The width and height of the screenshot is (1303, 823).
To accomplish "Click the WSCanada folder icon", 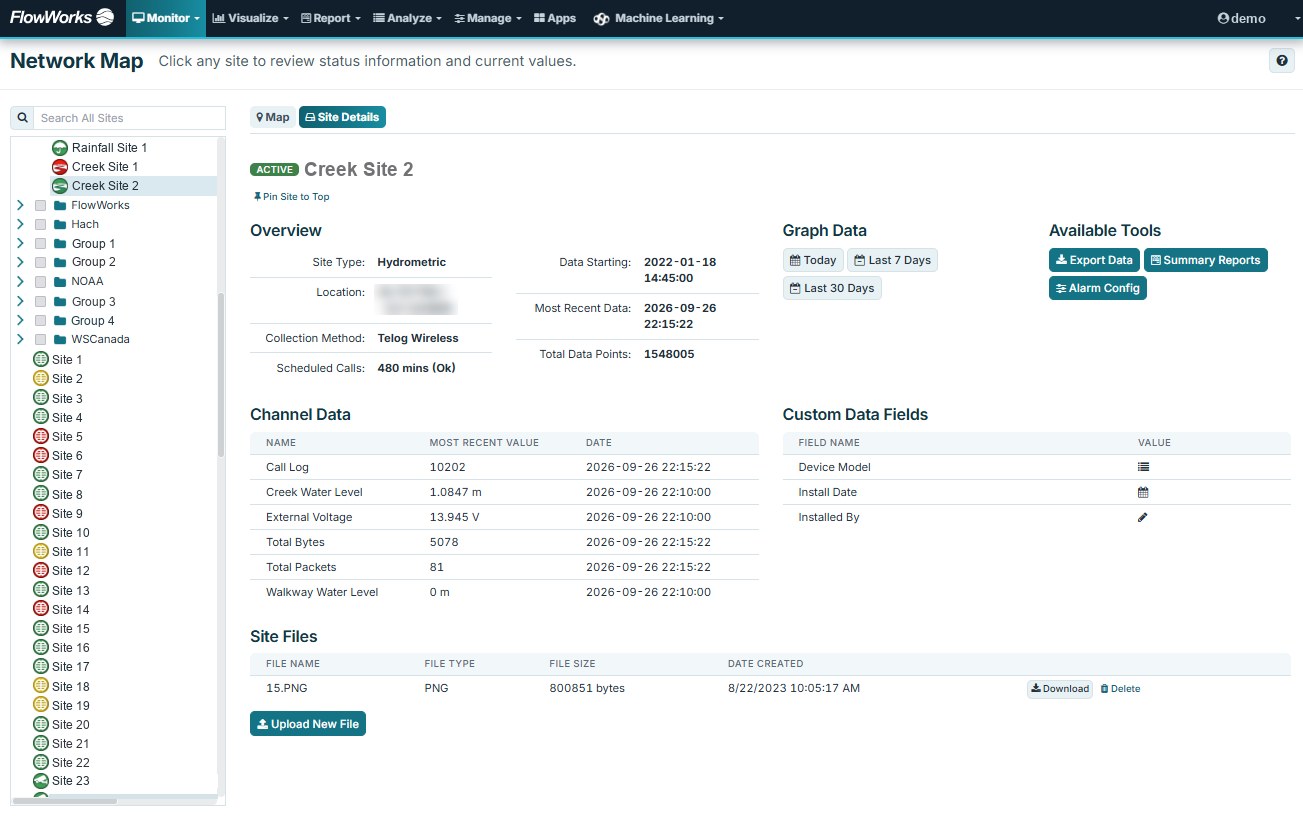I will [x=60, y=339].
